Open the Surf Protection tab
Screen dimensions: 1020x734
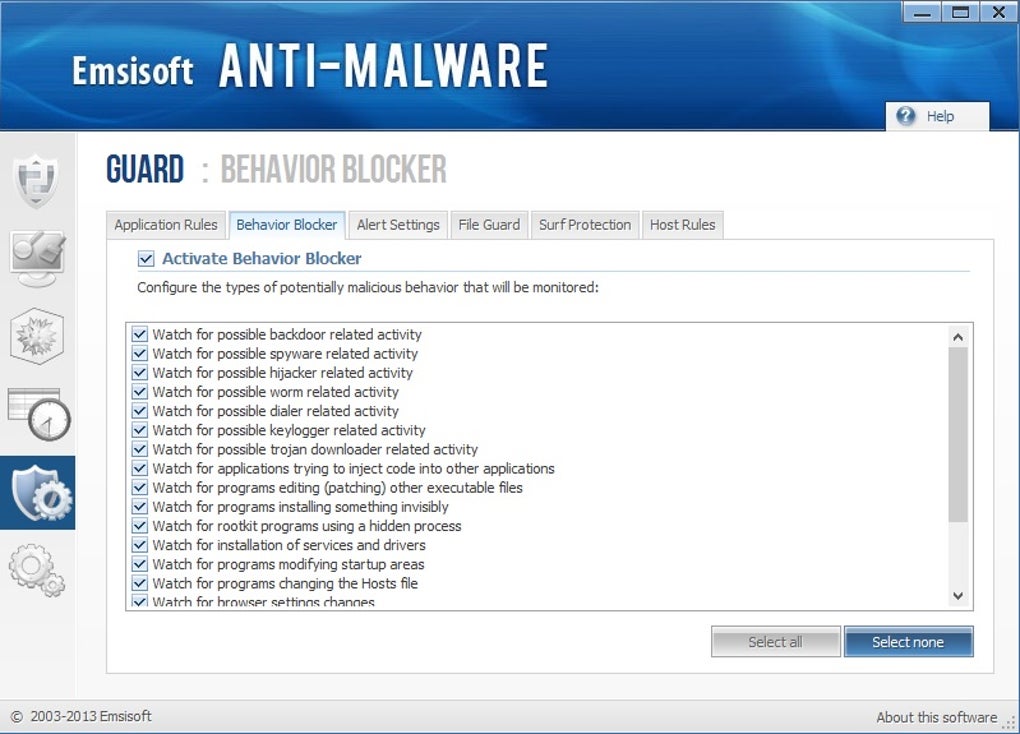[585, 225]
